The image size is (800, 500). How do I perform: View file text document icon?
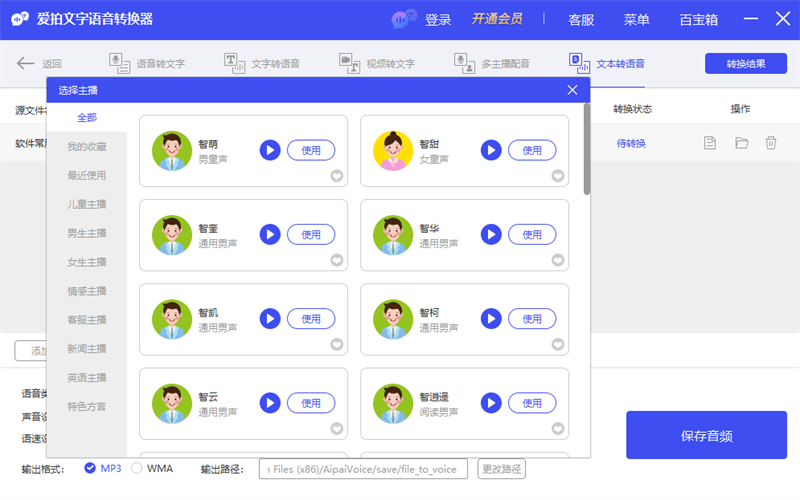[x=710, y=143]
